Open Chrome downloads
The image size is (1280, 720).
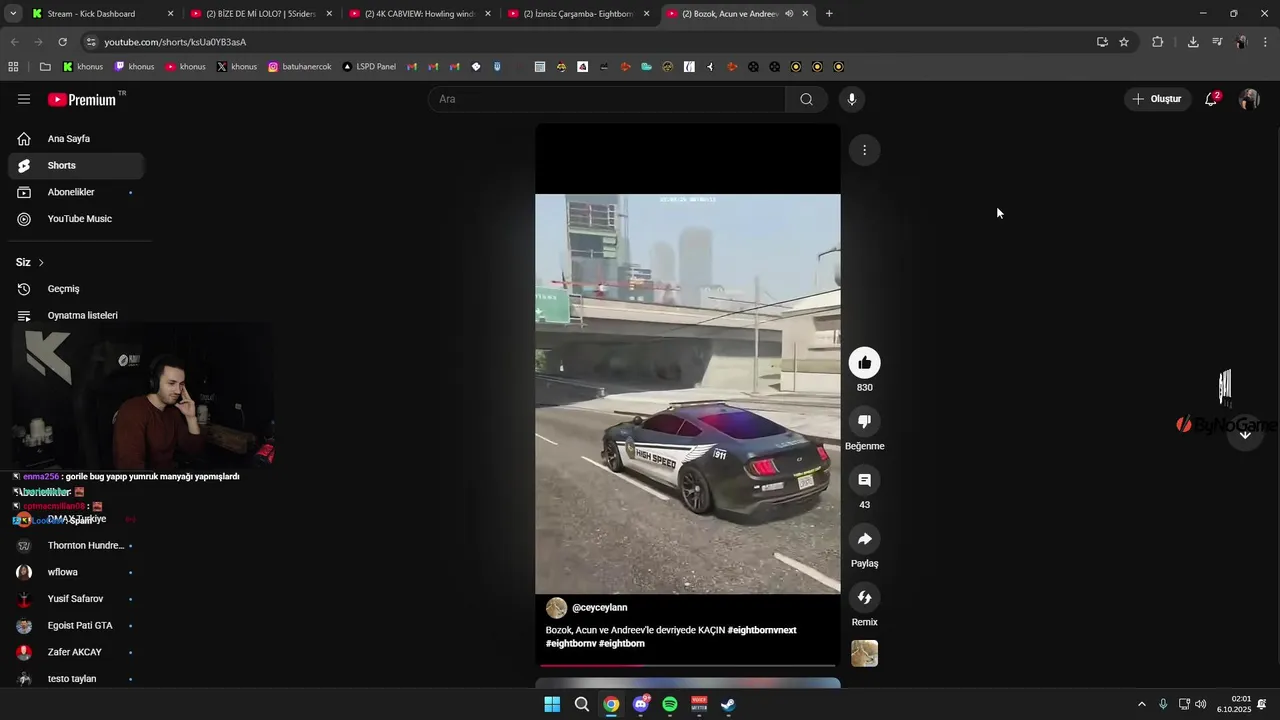pyautogui.click(x=1193, y=42)
